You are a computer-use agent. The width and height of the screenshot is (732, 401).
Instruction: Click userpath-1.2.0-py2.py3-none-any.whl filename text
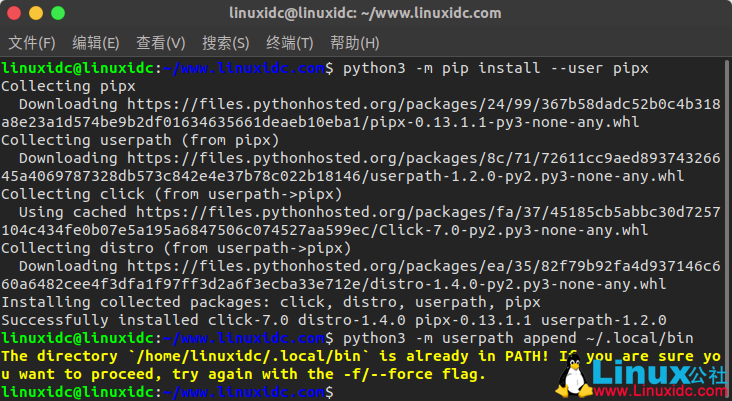pyautogui.click(x=527, y=176)
